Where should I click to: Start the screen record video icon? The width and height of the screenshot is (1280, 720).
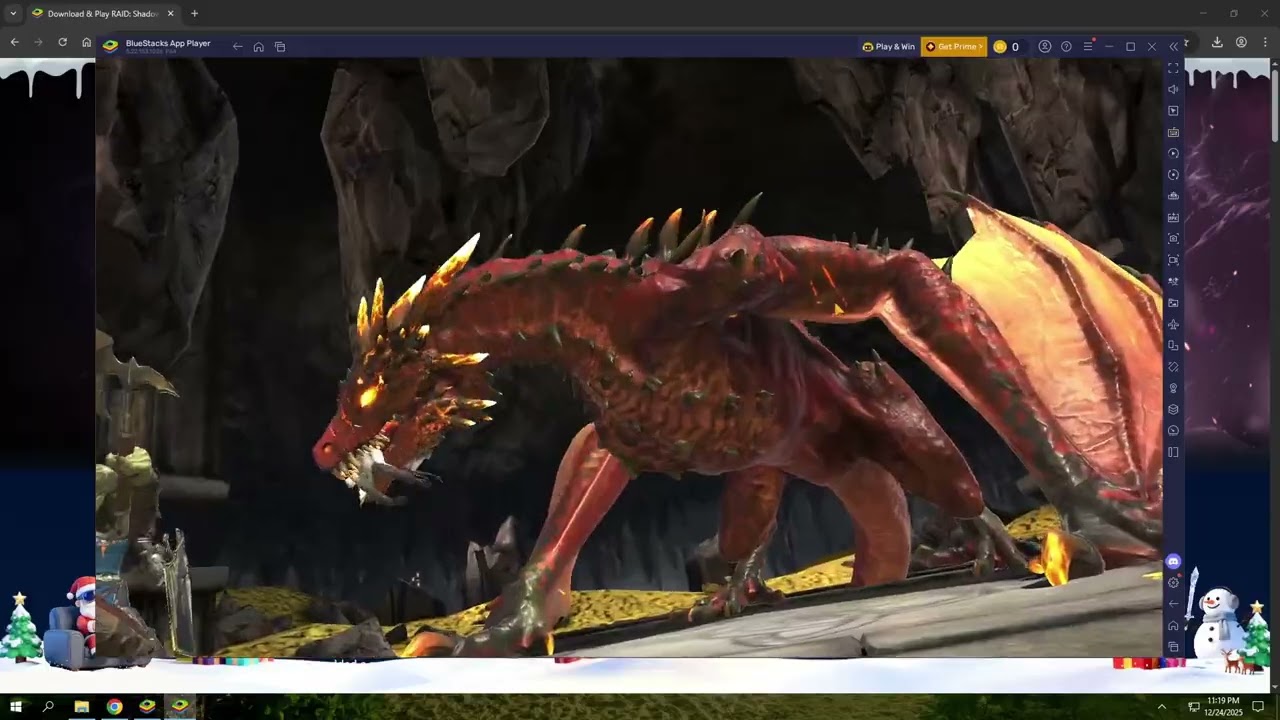click(x=1173, y=260)
